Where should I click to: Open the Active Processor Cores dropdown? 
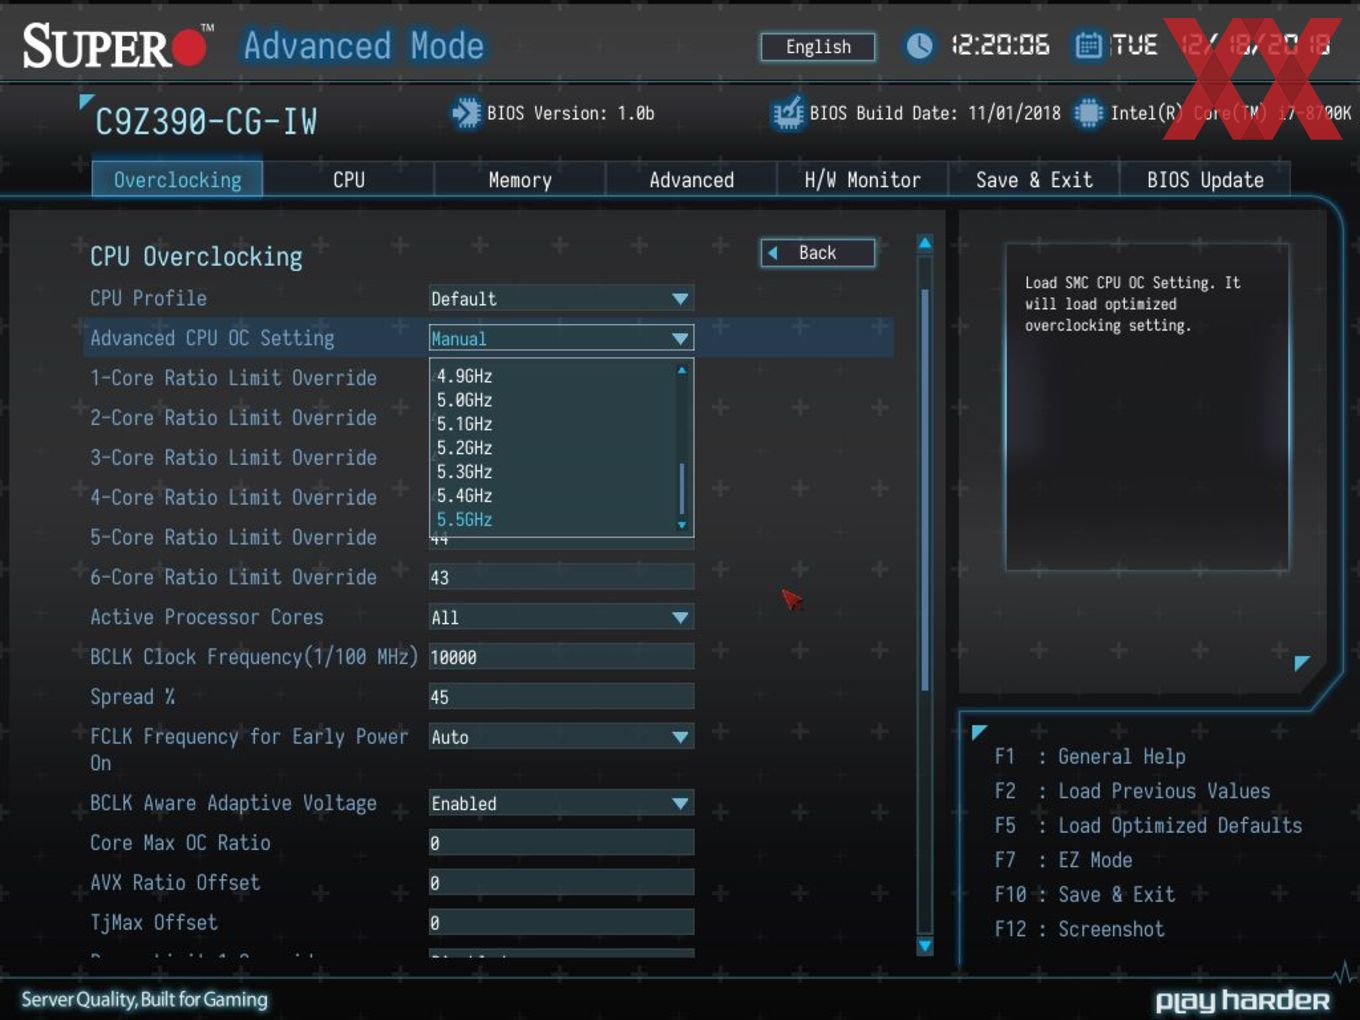click(x=561, y=618)
